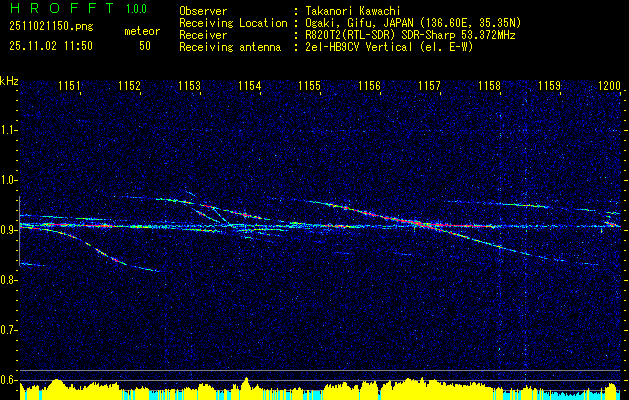Click the 1154 time axis marker
The image size is (629, 400).
click(250, 85)
